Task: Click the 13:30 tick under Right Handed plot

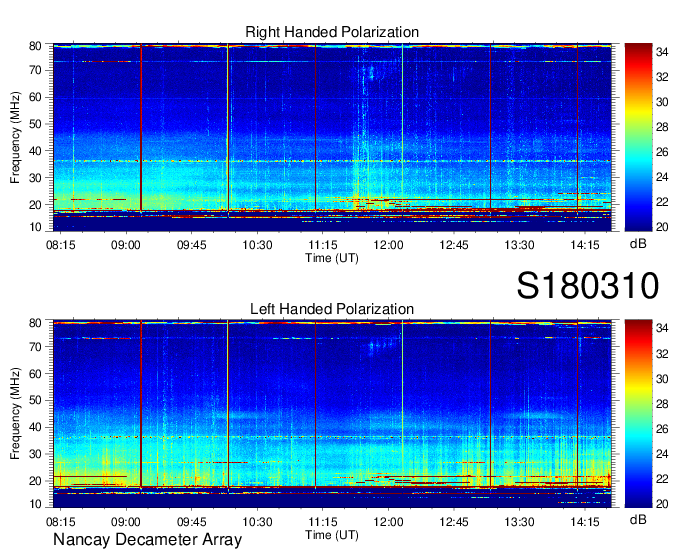Action: (x=519, y=245)
